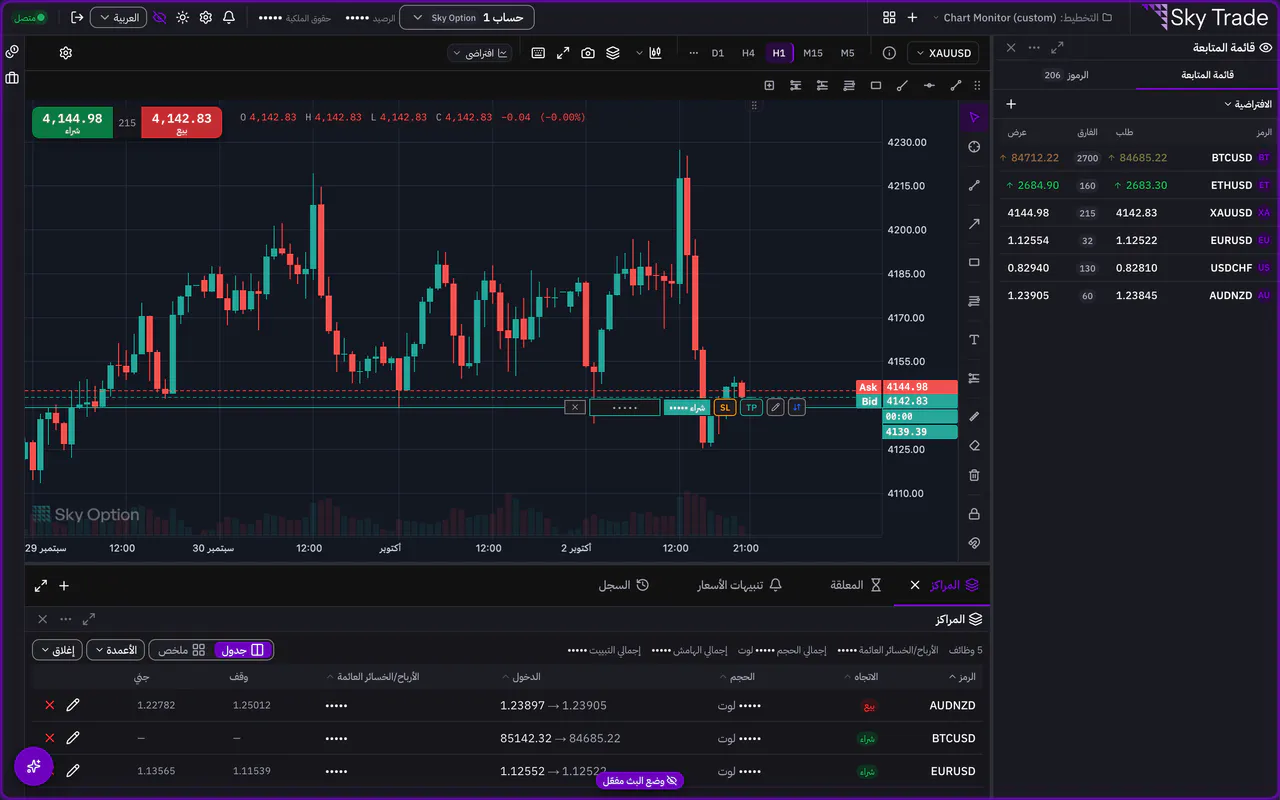The width and height of the screenshot is (1280, 800).
Task: Open chart layers icon in chart toolbar
Action: pos(613,53)
